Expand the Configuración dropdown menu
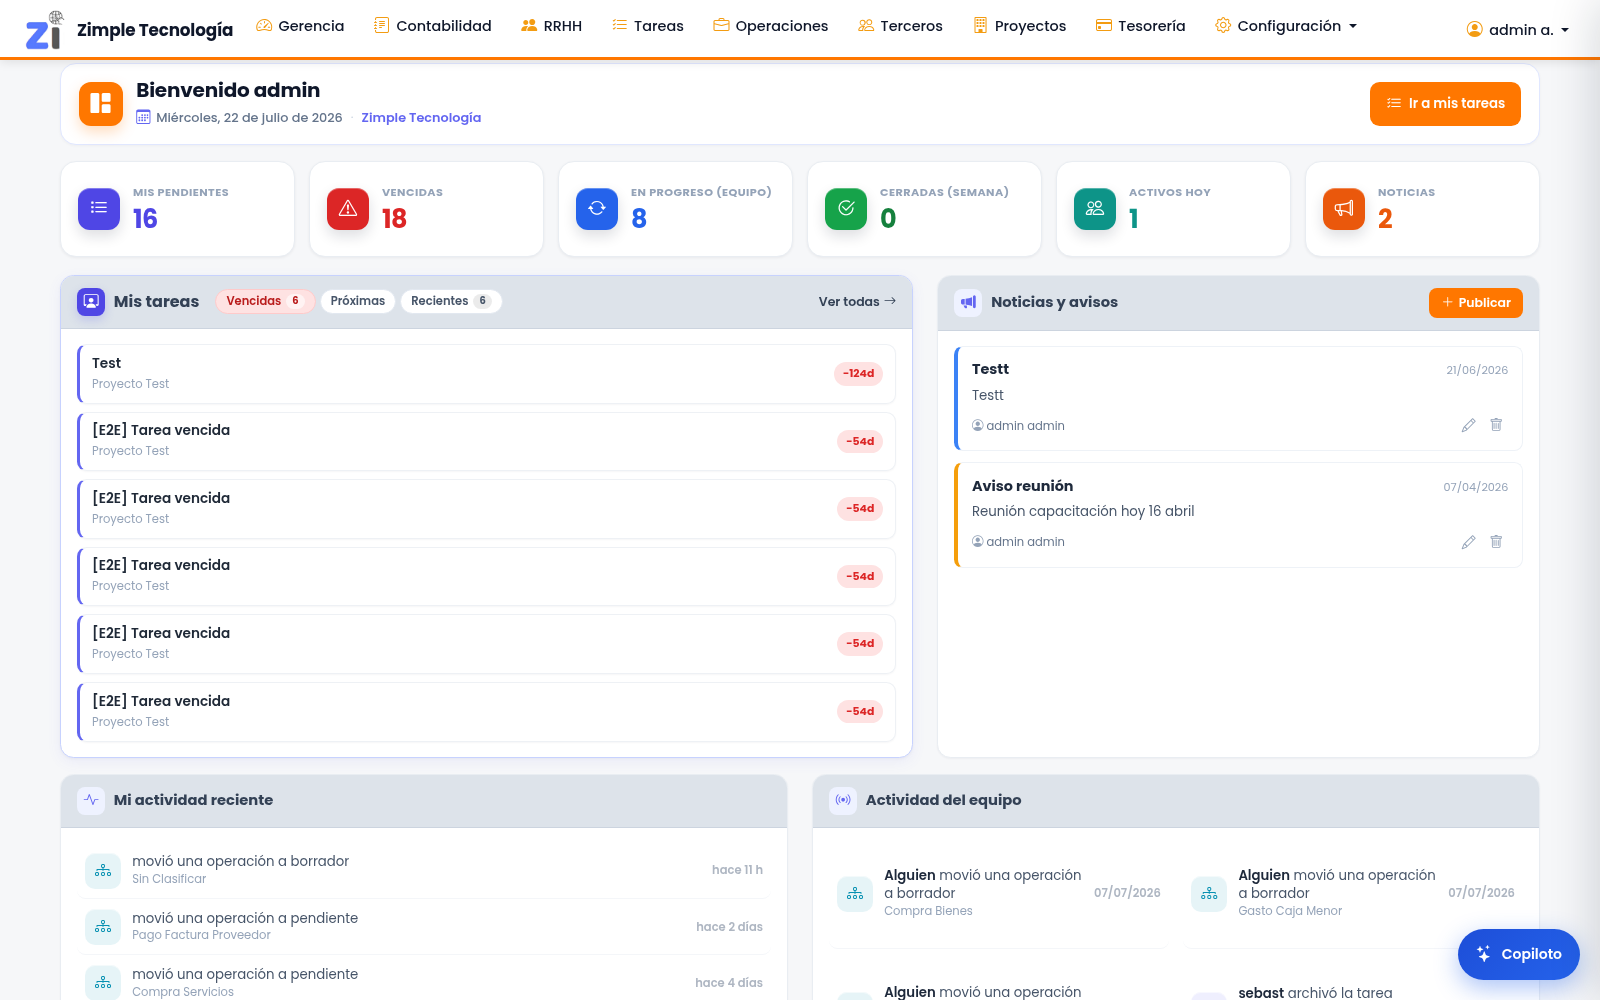Screen dimensions: 1600x1000 tap(1286, 26)
